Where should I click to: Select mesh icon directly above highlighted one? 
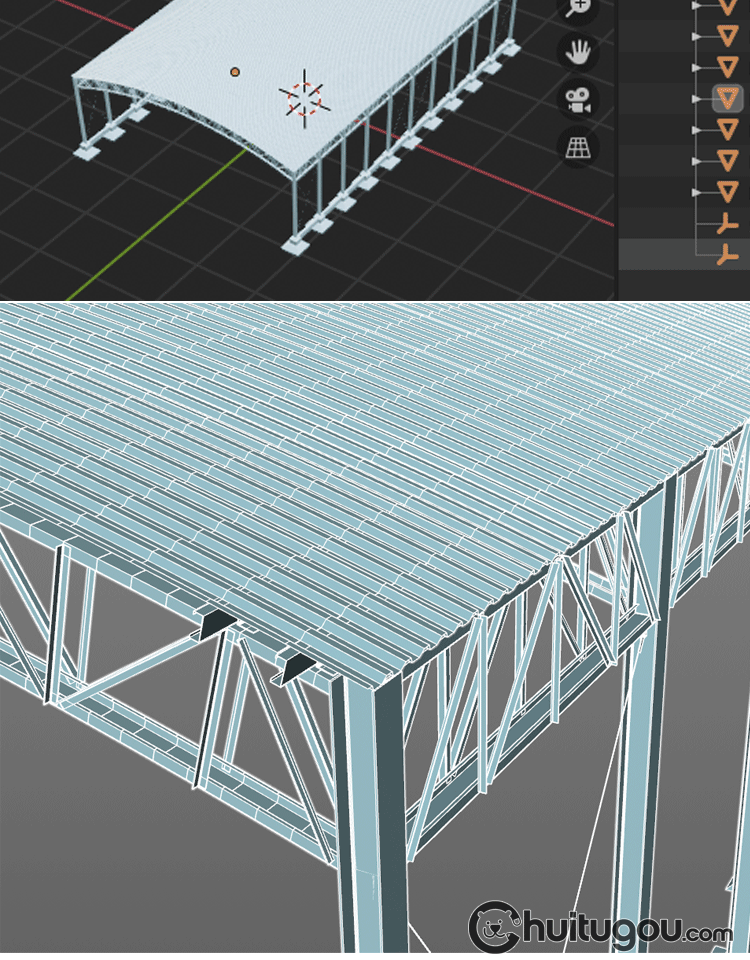727,67
